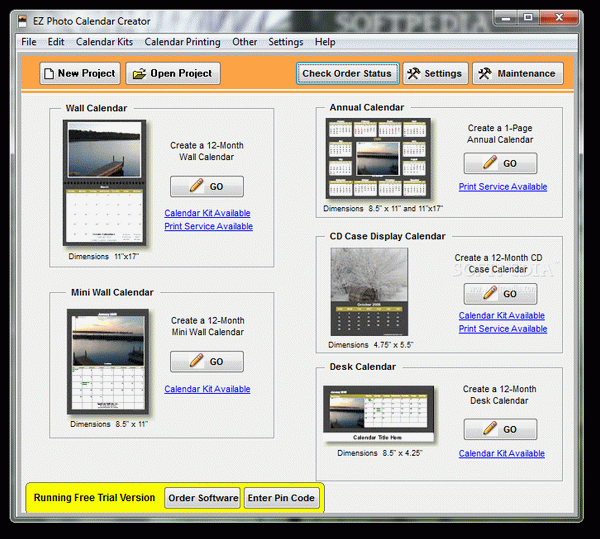Click 'Create a 1-Page Annual Calendar' text

pyautogui.click(x=500, y=134)
